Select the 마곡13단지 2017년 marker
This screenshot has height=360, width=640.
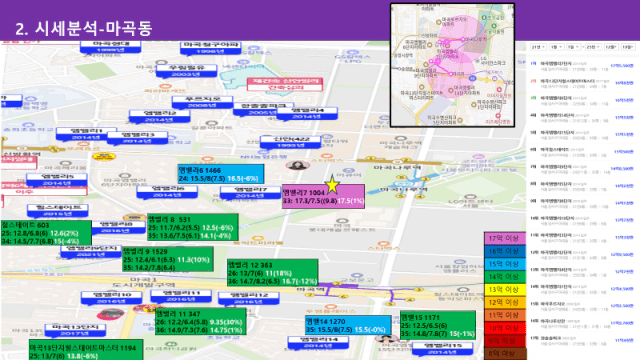pyautogui.click(x=76, y=331)
